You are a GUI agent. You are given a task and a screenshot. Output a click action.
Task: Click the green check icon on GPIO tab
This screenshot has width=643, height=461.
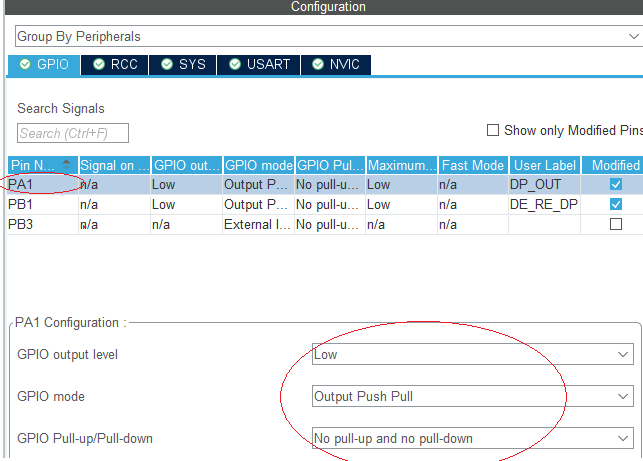(25, 64)
